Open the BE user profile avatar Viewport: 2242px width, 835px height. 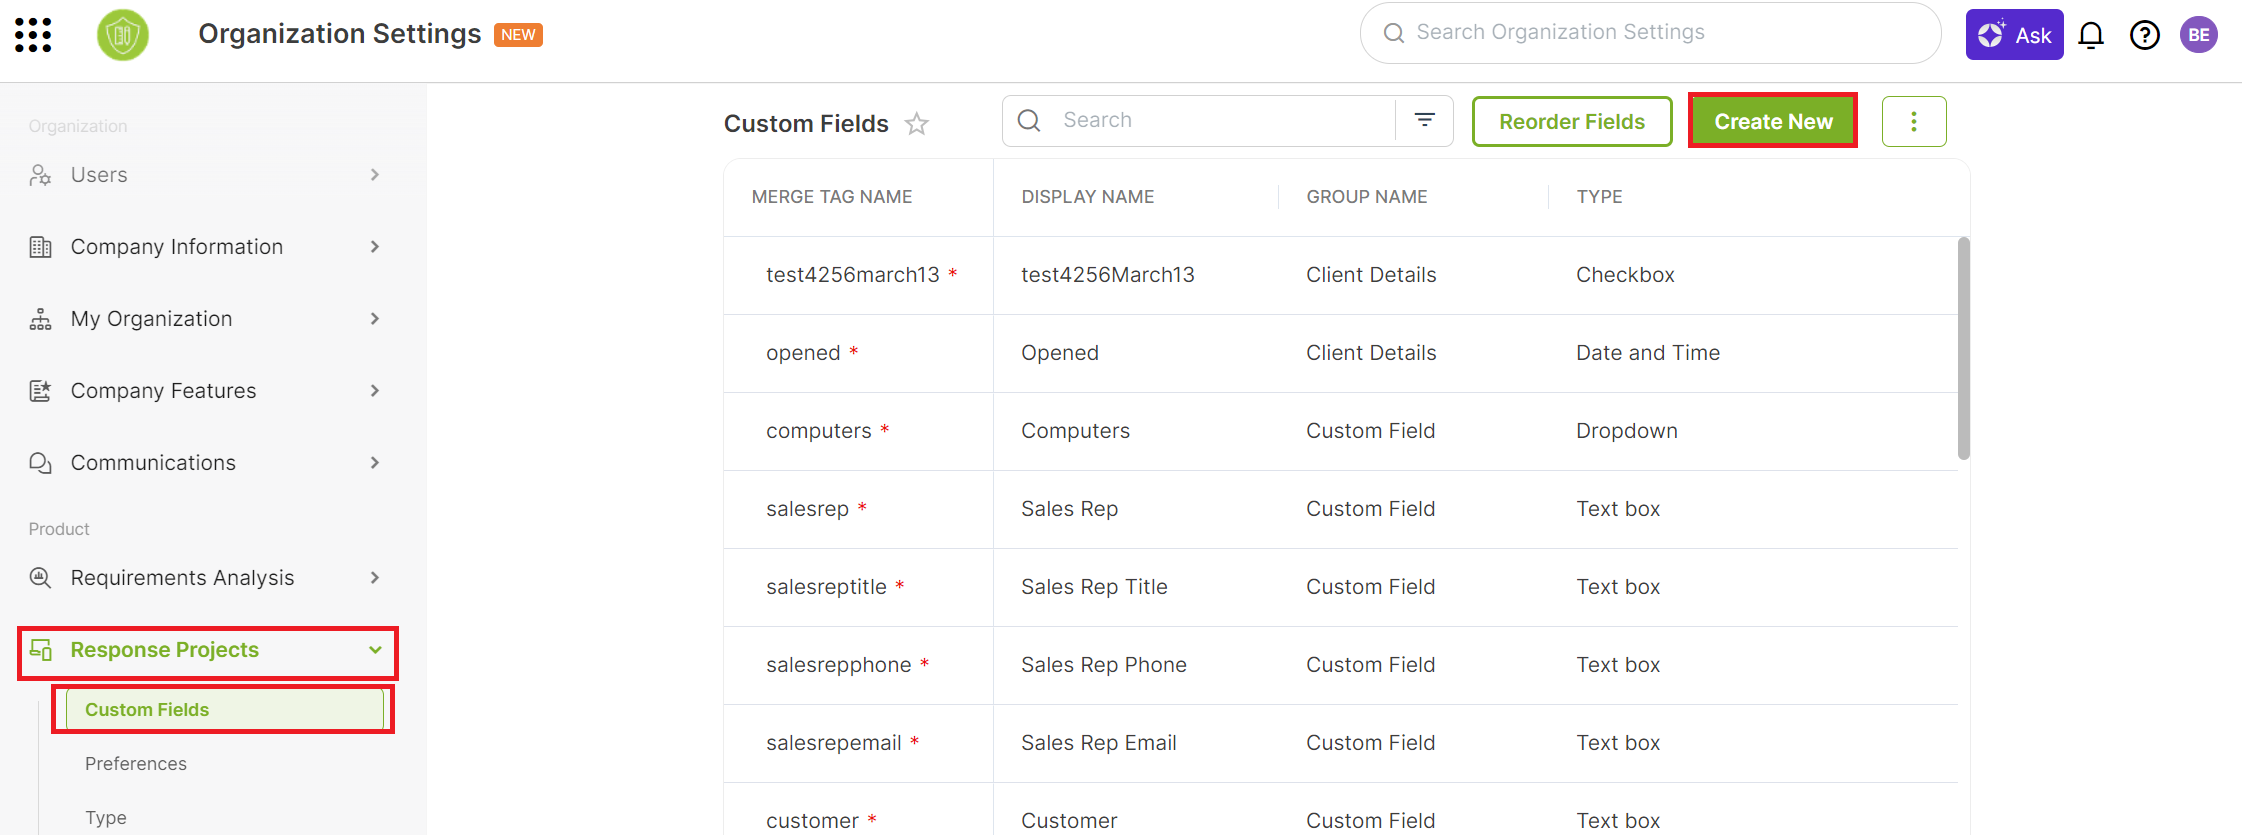[x=2199, y=35]
